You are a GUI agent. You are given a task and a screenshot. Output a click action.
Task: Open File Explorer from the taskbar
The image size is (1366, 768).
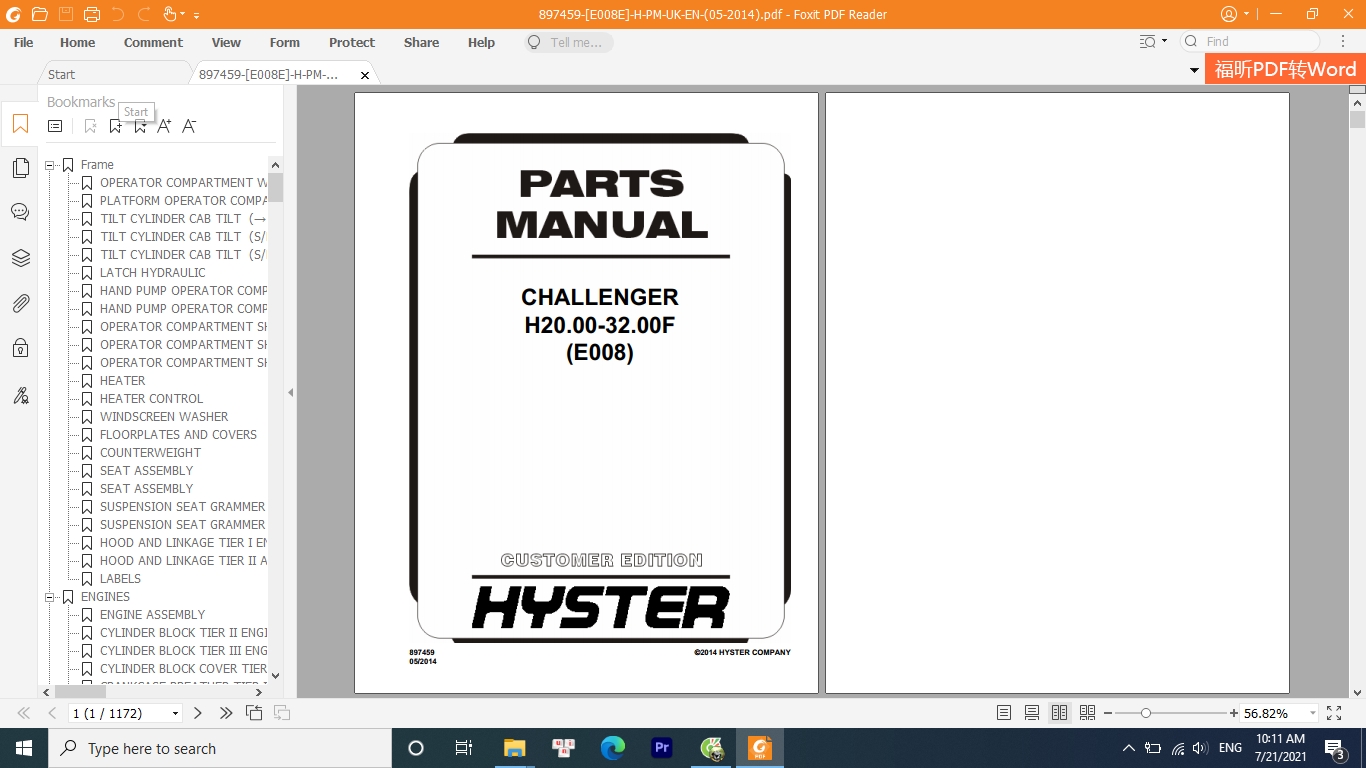tap(515, 748)
